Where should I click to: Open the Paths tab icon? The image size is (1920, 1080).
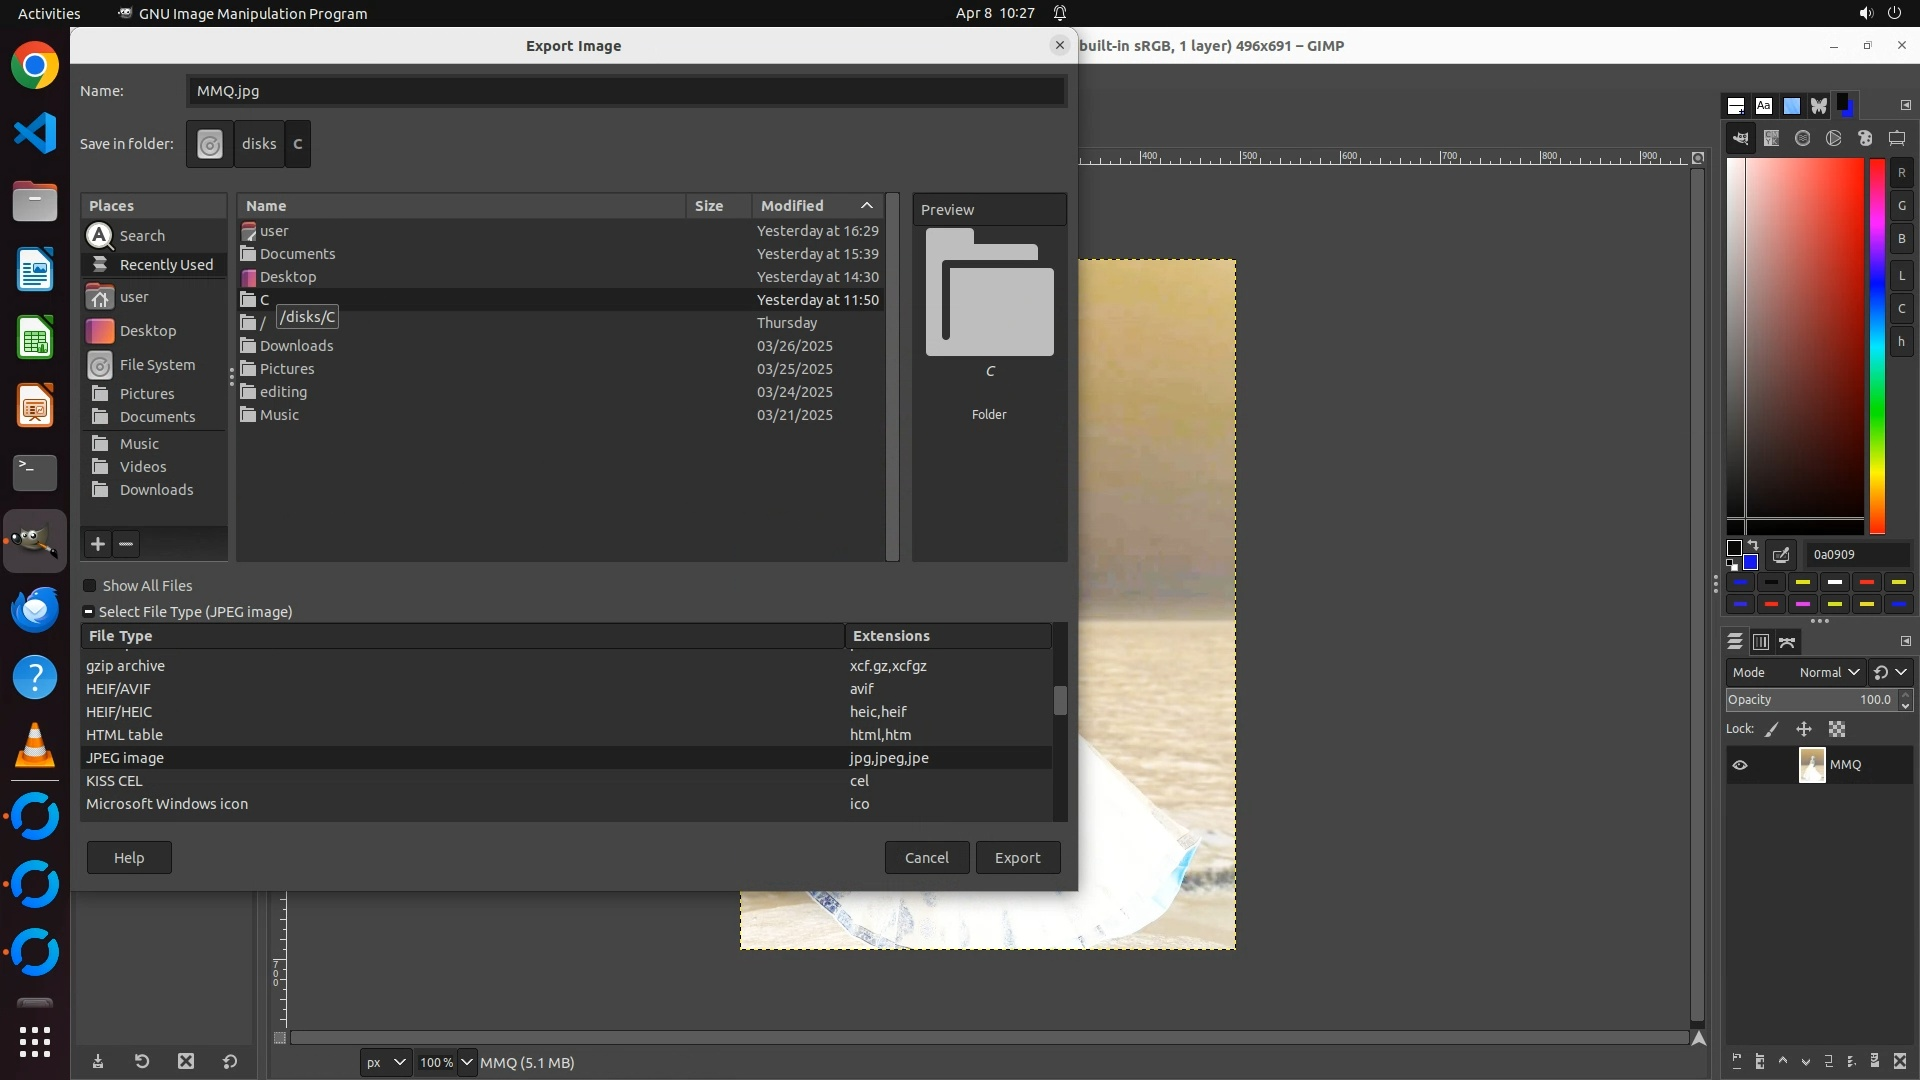[1787, 642]
